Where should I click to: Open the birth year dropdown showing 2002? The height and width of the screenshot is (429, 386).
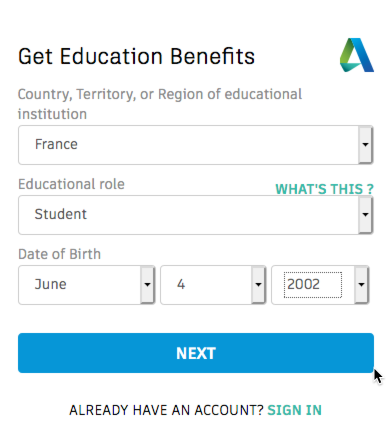click(x=320, y=285)
